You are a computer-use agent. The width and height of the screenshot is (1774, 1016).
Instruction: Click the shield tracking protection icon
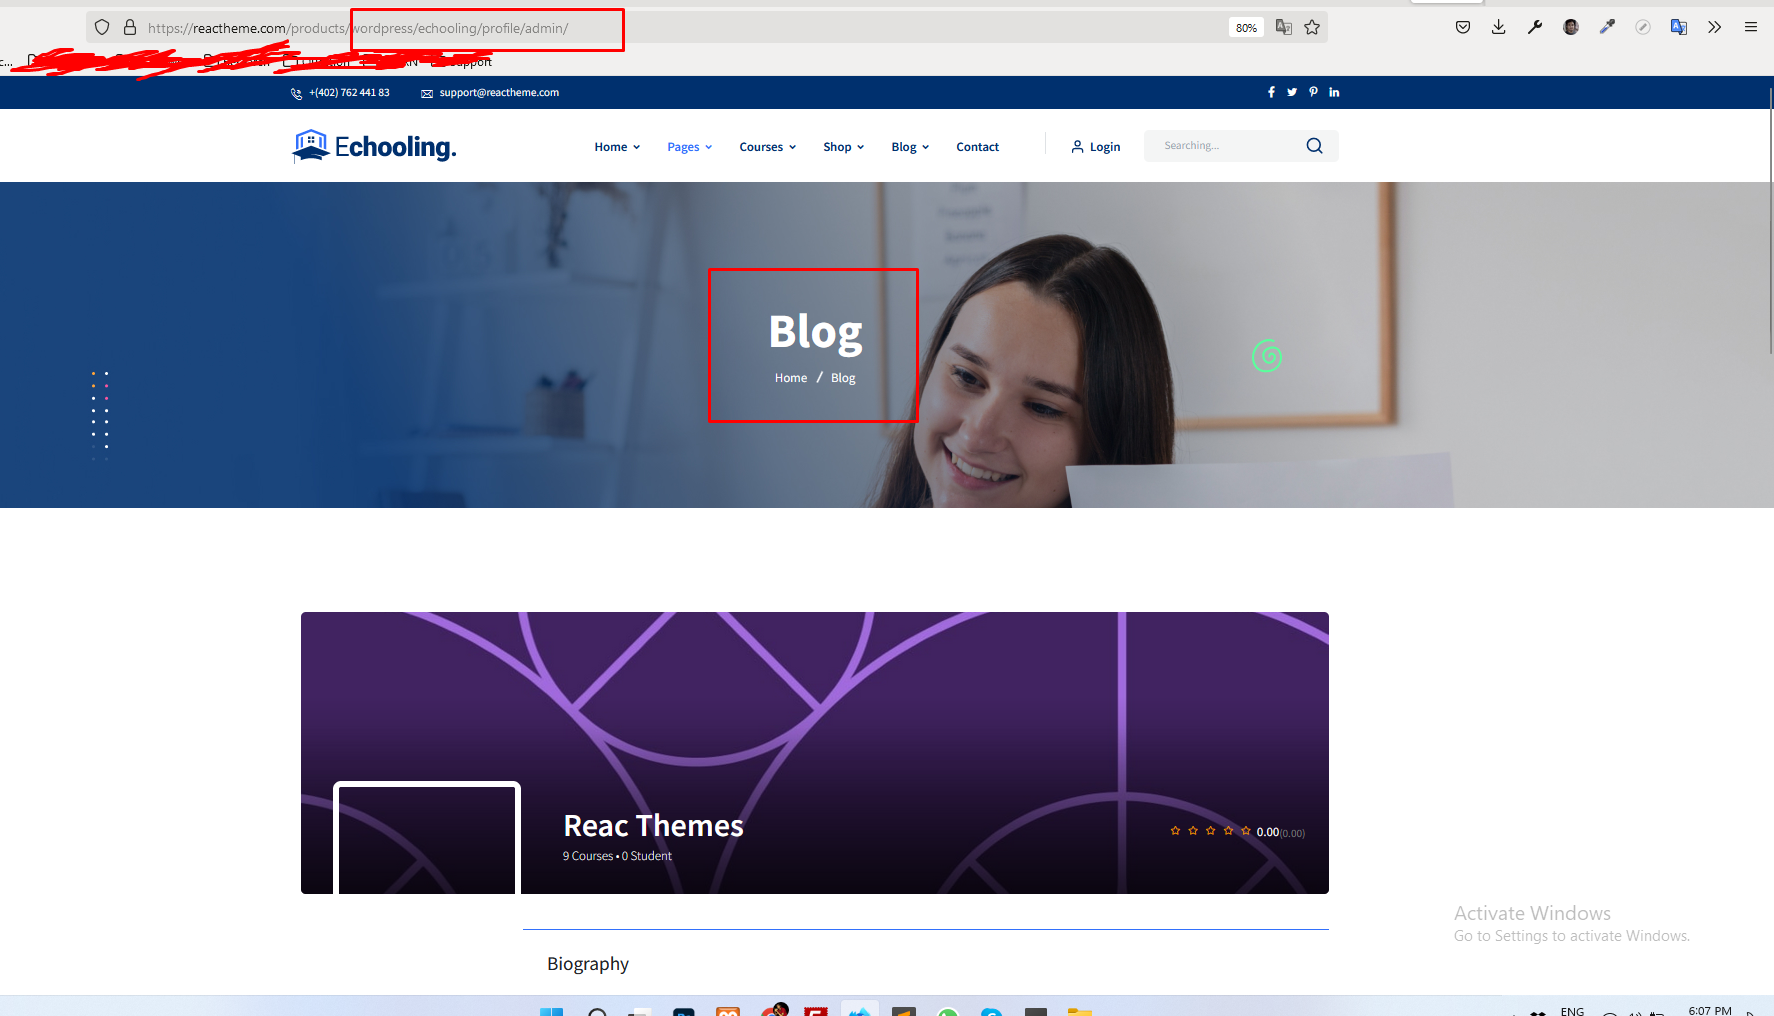102,27
